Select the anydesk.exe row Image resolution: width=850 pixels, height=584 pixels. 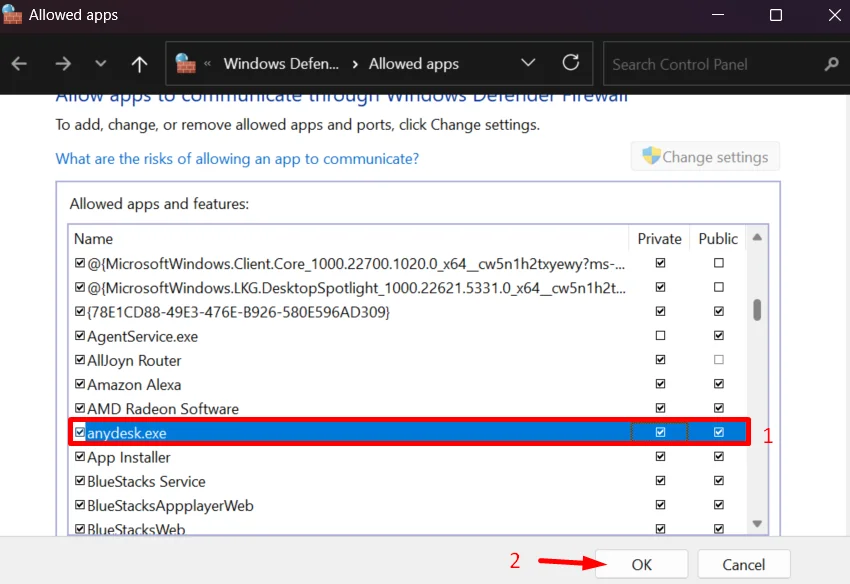408,432
